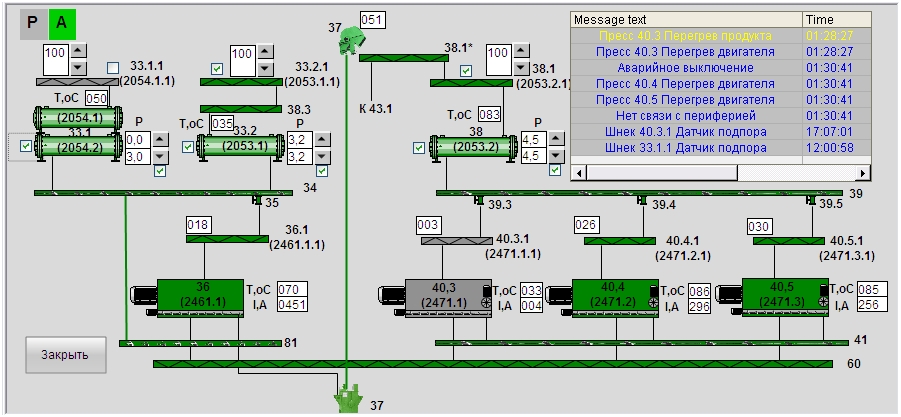Image resolution: width=901 pixels, height=417 pixels.
Task: Enable the unchecked checkbox beside 33.1.1
Action: click(x=113, y=68)
